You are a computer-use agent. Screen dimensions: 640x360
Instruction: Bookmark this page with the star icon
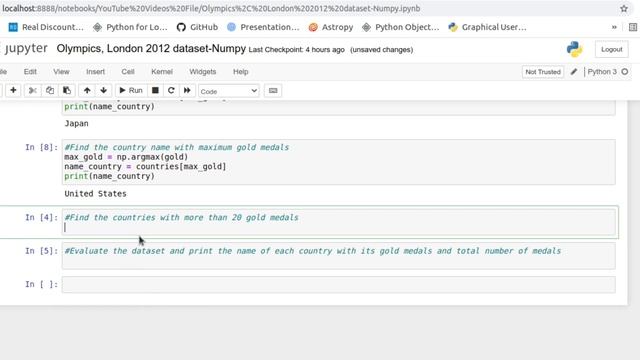pyautogui.click(x=624, y=9)
